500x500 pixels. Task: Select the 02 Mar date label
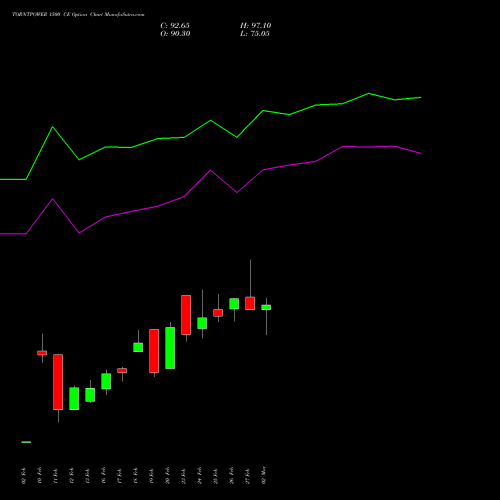coord(264,475)
